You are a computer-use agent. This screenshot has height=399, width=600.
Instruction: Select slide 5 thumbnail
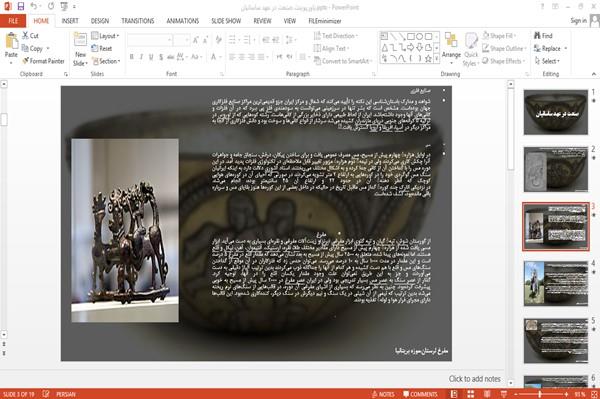pyautogui.click(x=556, y=341)
